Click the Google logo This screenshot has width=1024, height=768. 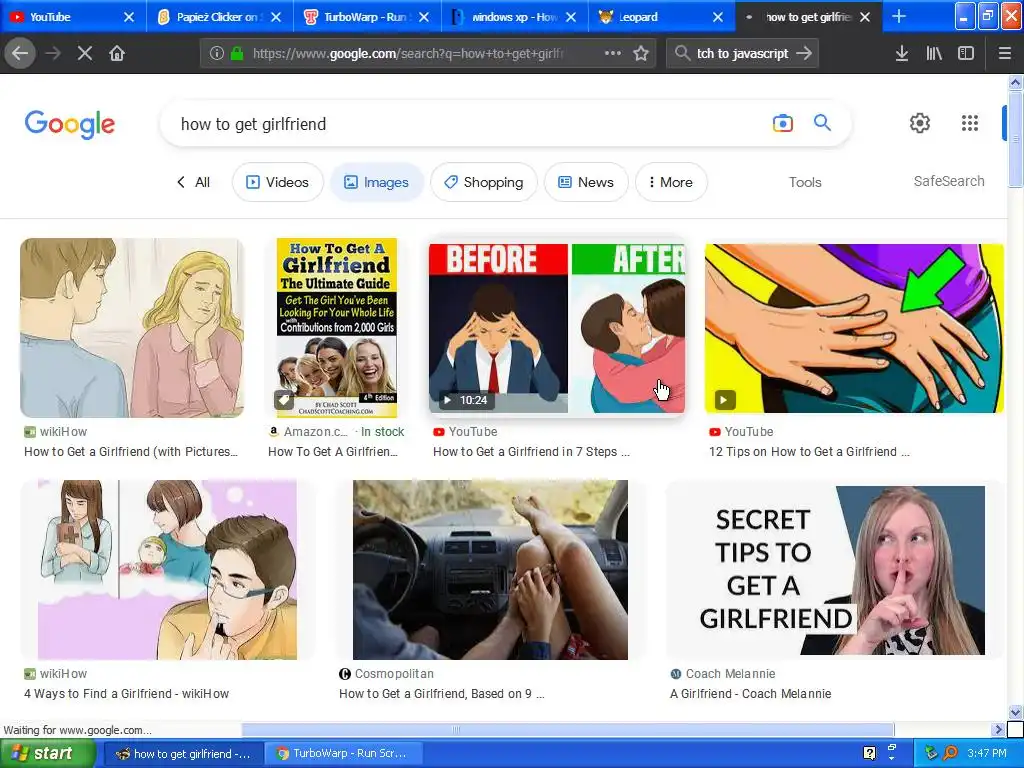(70, 124)
